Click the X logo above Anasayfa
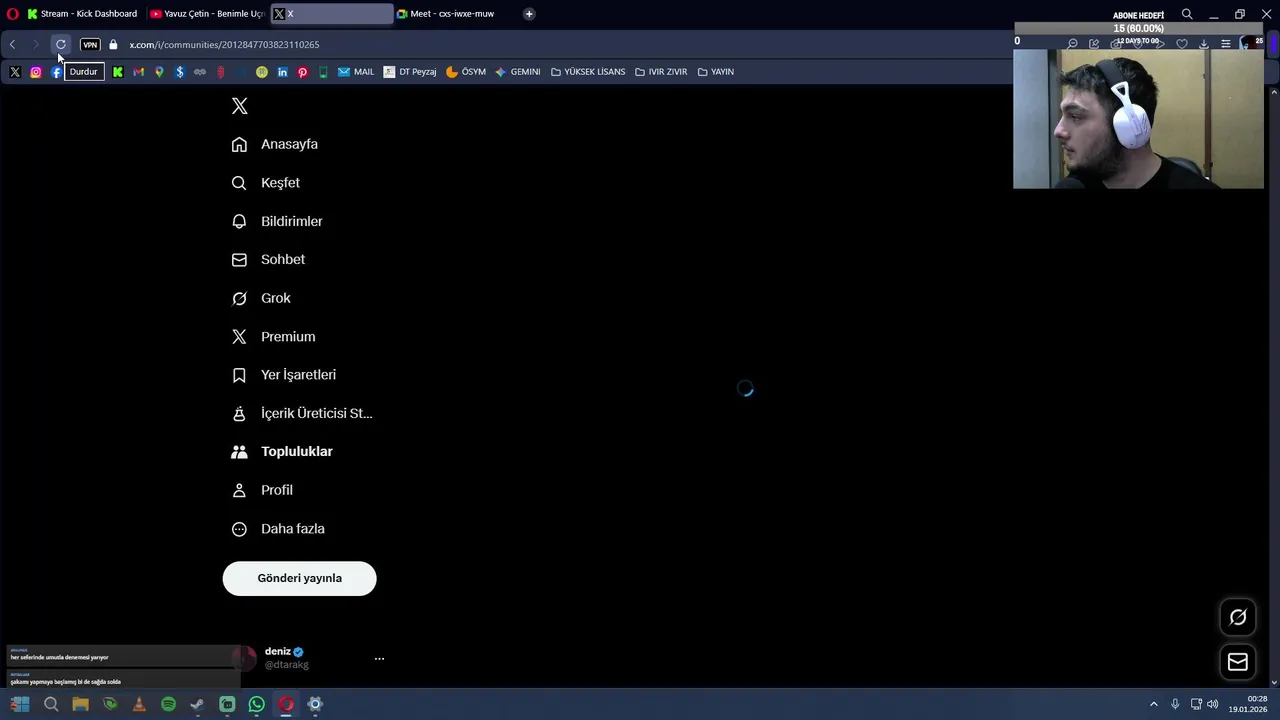This screenshot has width=1280, height=720. tap(239, 106)
